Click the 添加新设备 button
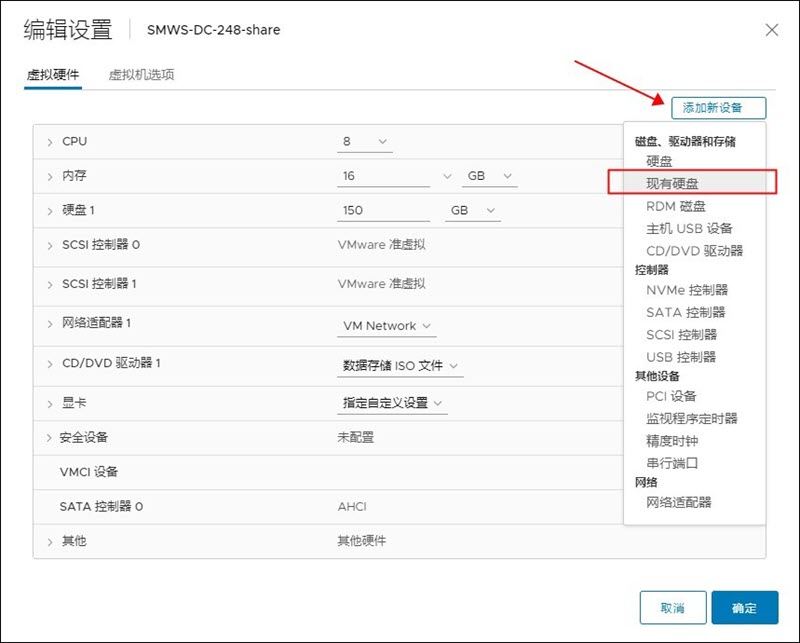Viewport: 800px width, 643px height. click(719, 108)
